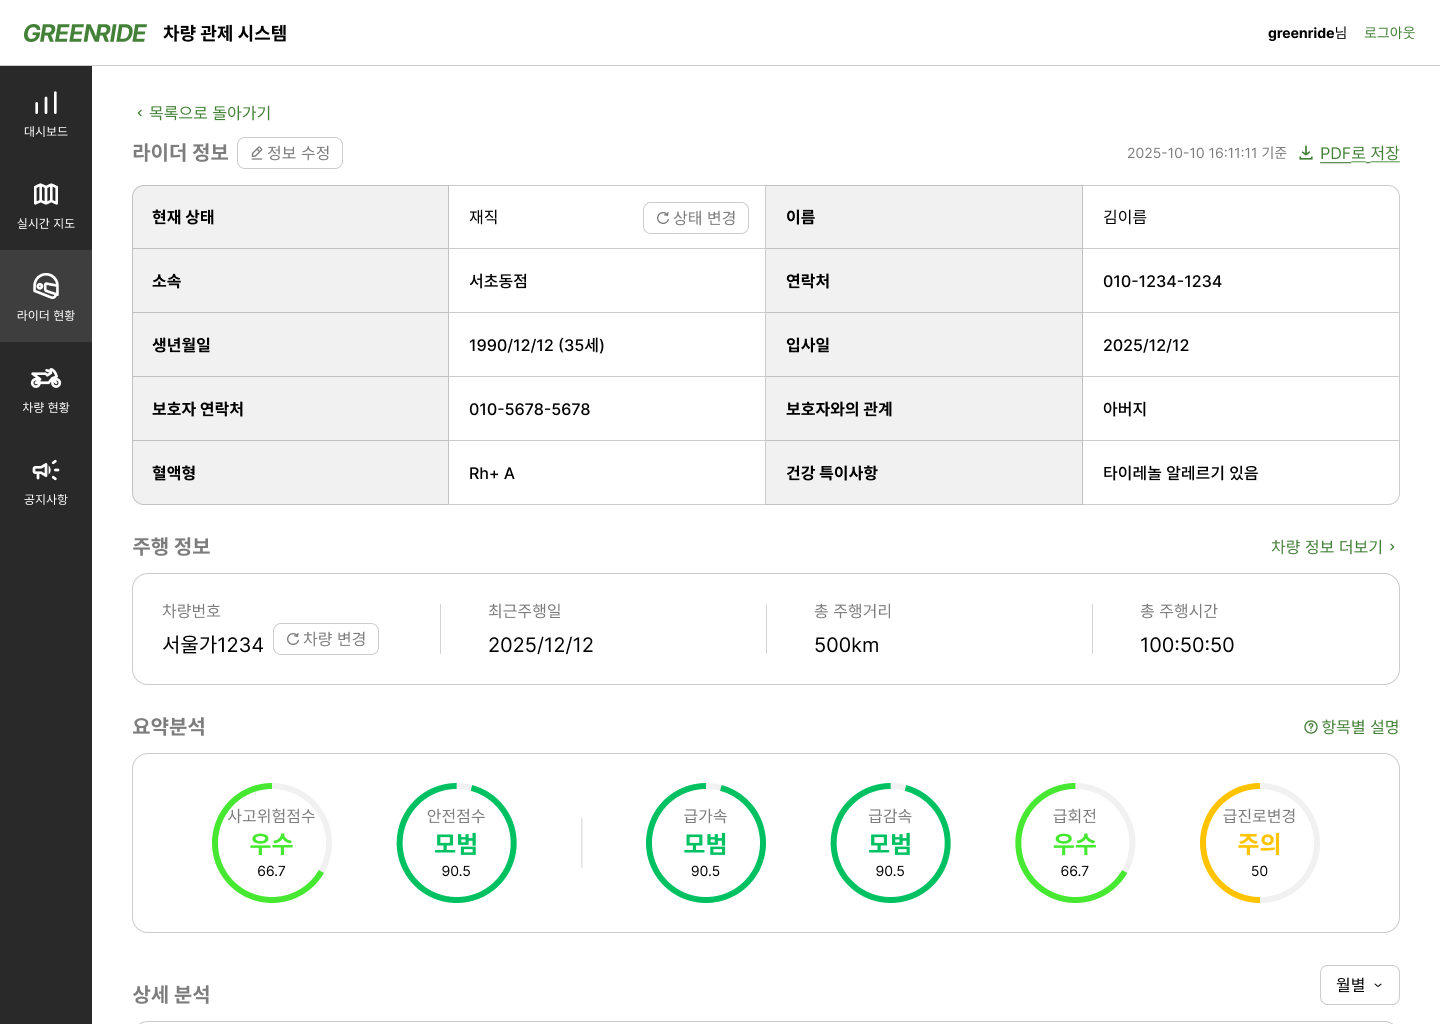This screenshot has width=1440, height=1024.
Task: Open the 대시보드 bar chart icon
Action: [x=46, y=103]
